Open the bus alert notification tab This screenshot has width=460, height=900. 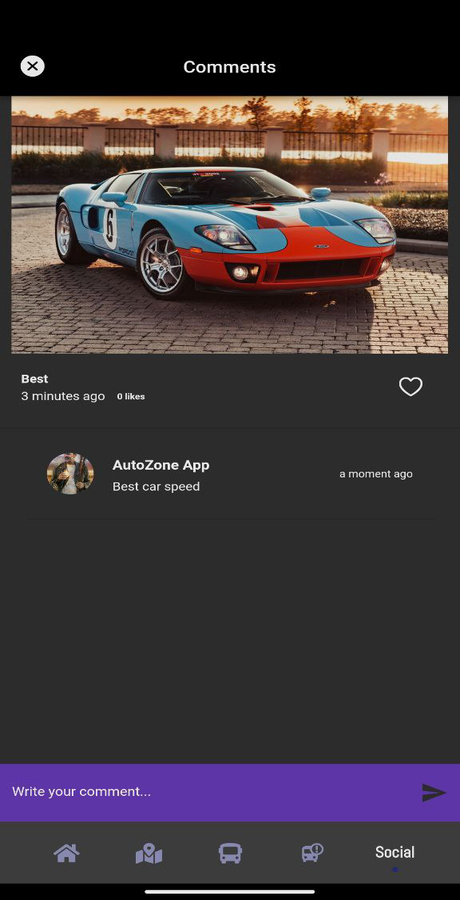coord(312,853)
